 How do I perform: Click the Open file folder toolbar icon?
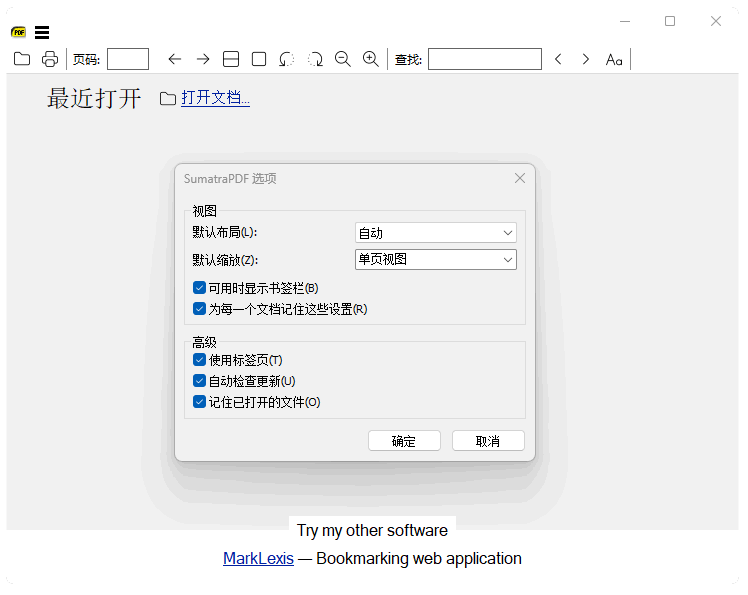pos(21,59)
